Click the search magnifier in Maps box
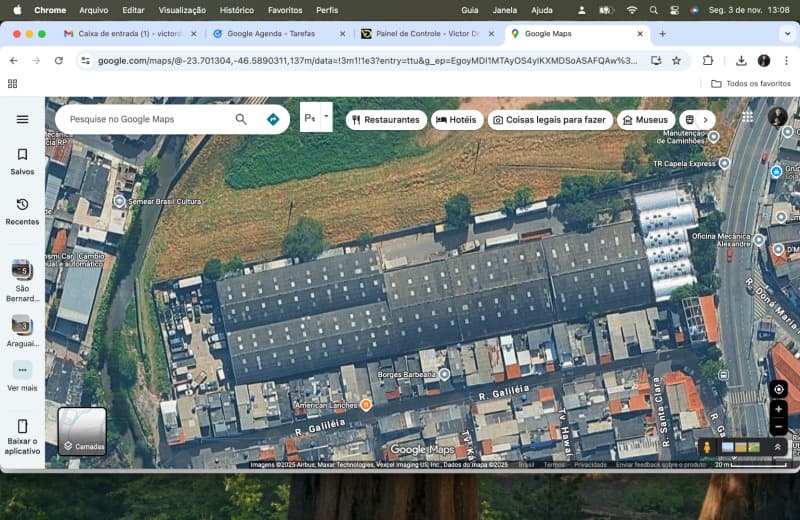The height and width of the screenshot is (520, 800). 241,119
